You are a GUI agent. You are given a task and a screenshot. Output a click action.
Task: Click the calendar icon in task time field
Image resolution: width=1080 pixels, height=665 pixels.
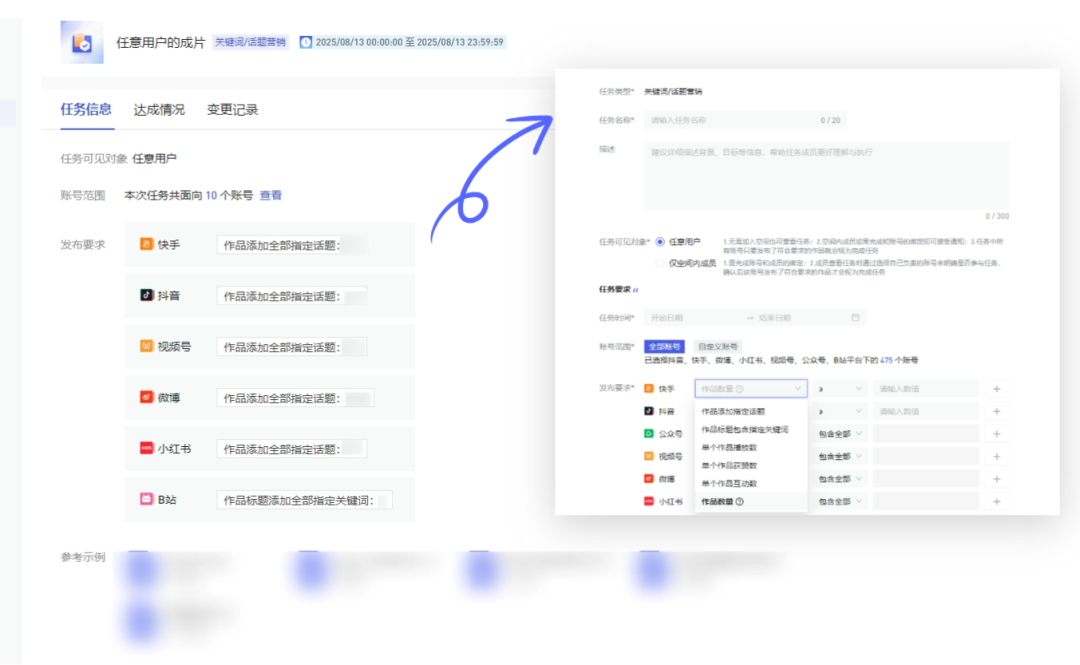[855, 318]
